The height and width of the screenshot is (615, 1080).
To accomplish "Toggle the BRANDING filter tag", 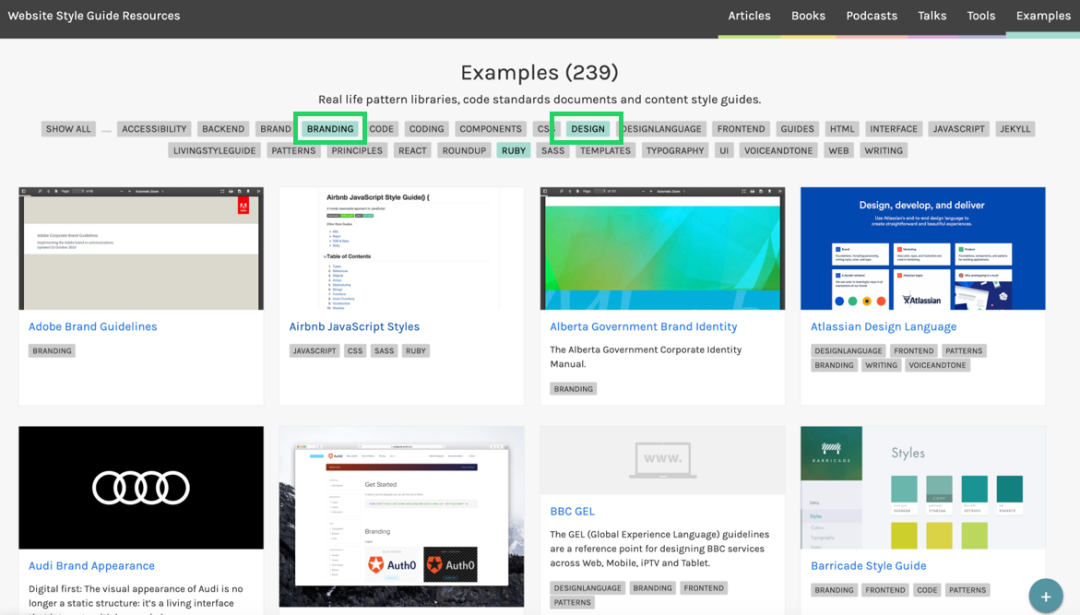I will [330, 129].
